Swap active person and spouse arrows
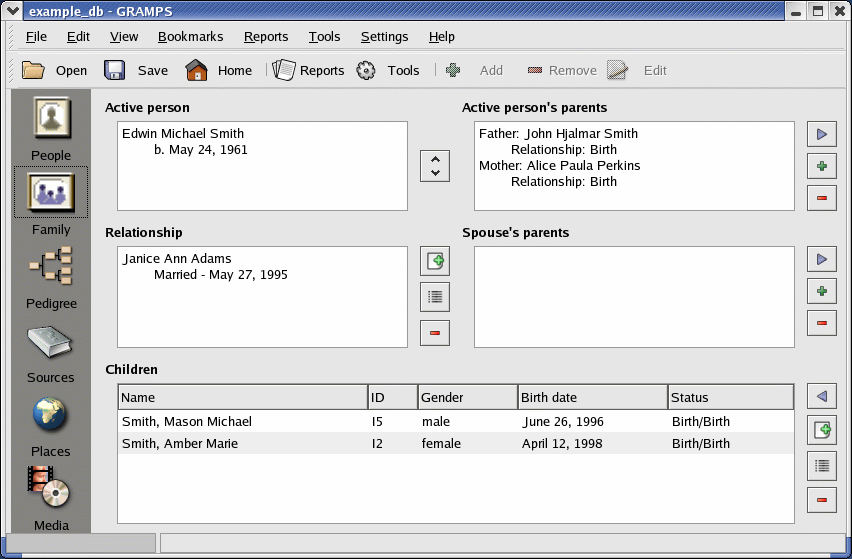 [x=435, y=166]
